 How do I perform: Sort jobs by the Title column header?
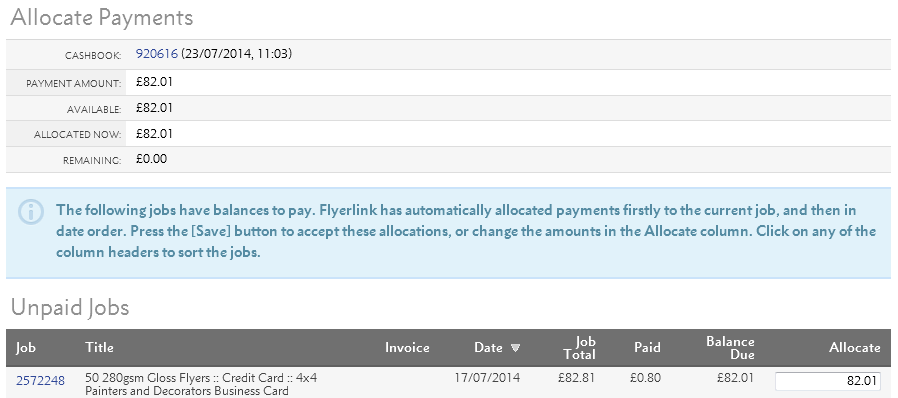click(x=99, y=347)
